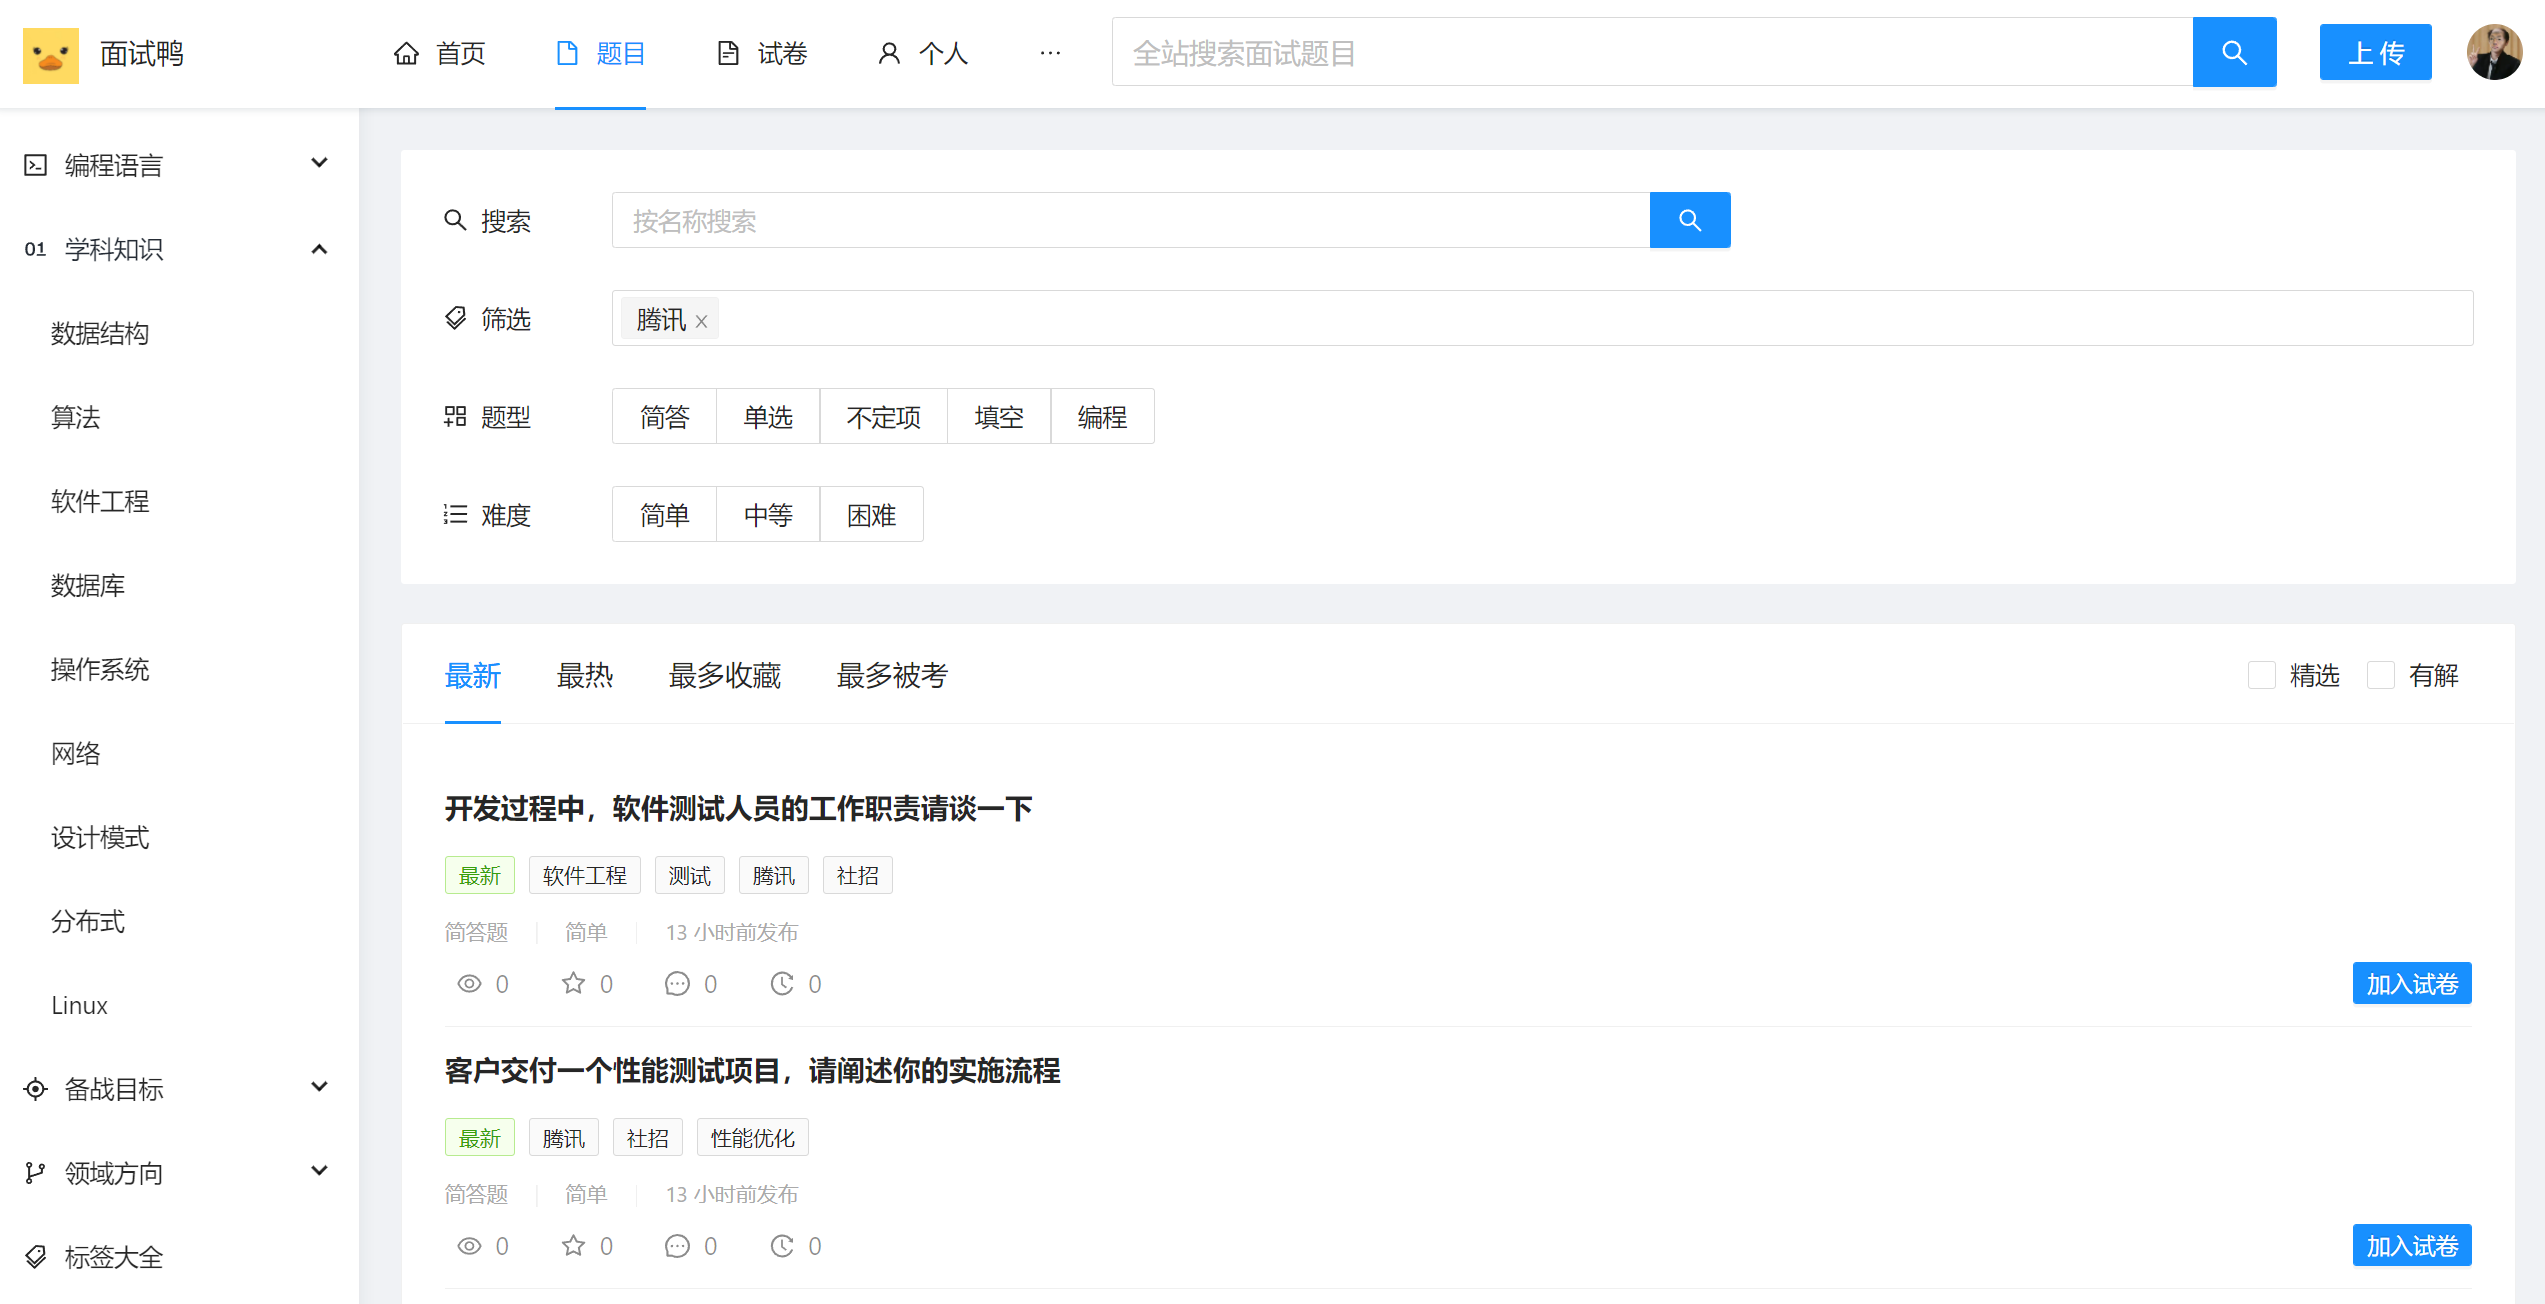Expand the 编程语言 sidebar section

[178, 165]
